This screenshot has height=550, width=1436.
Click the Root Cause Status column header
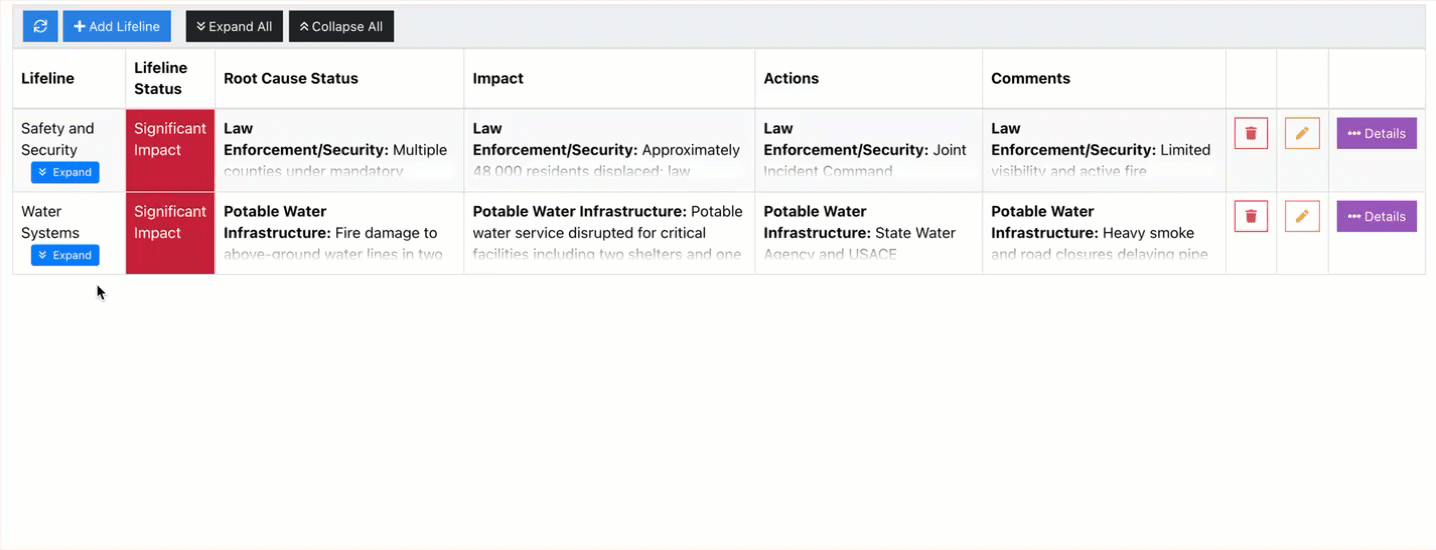click(291, 79)
